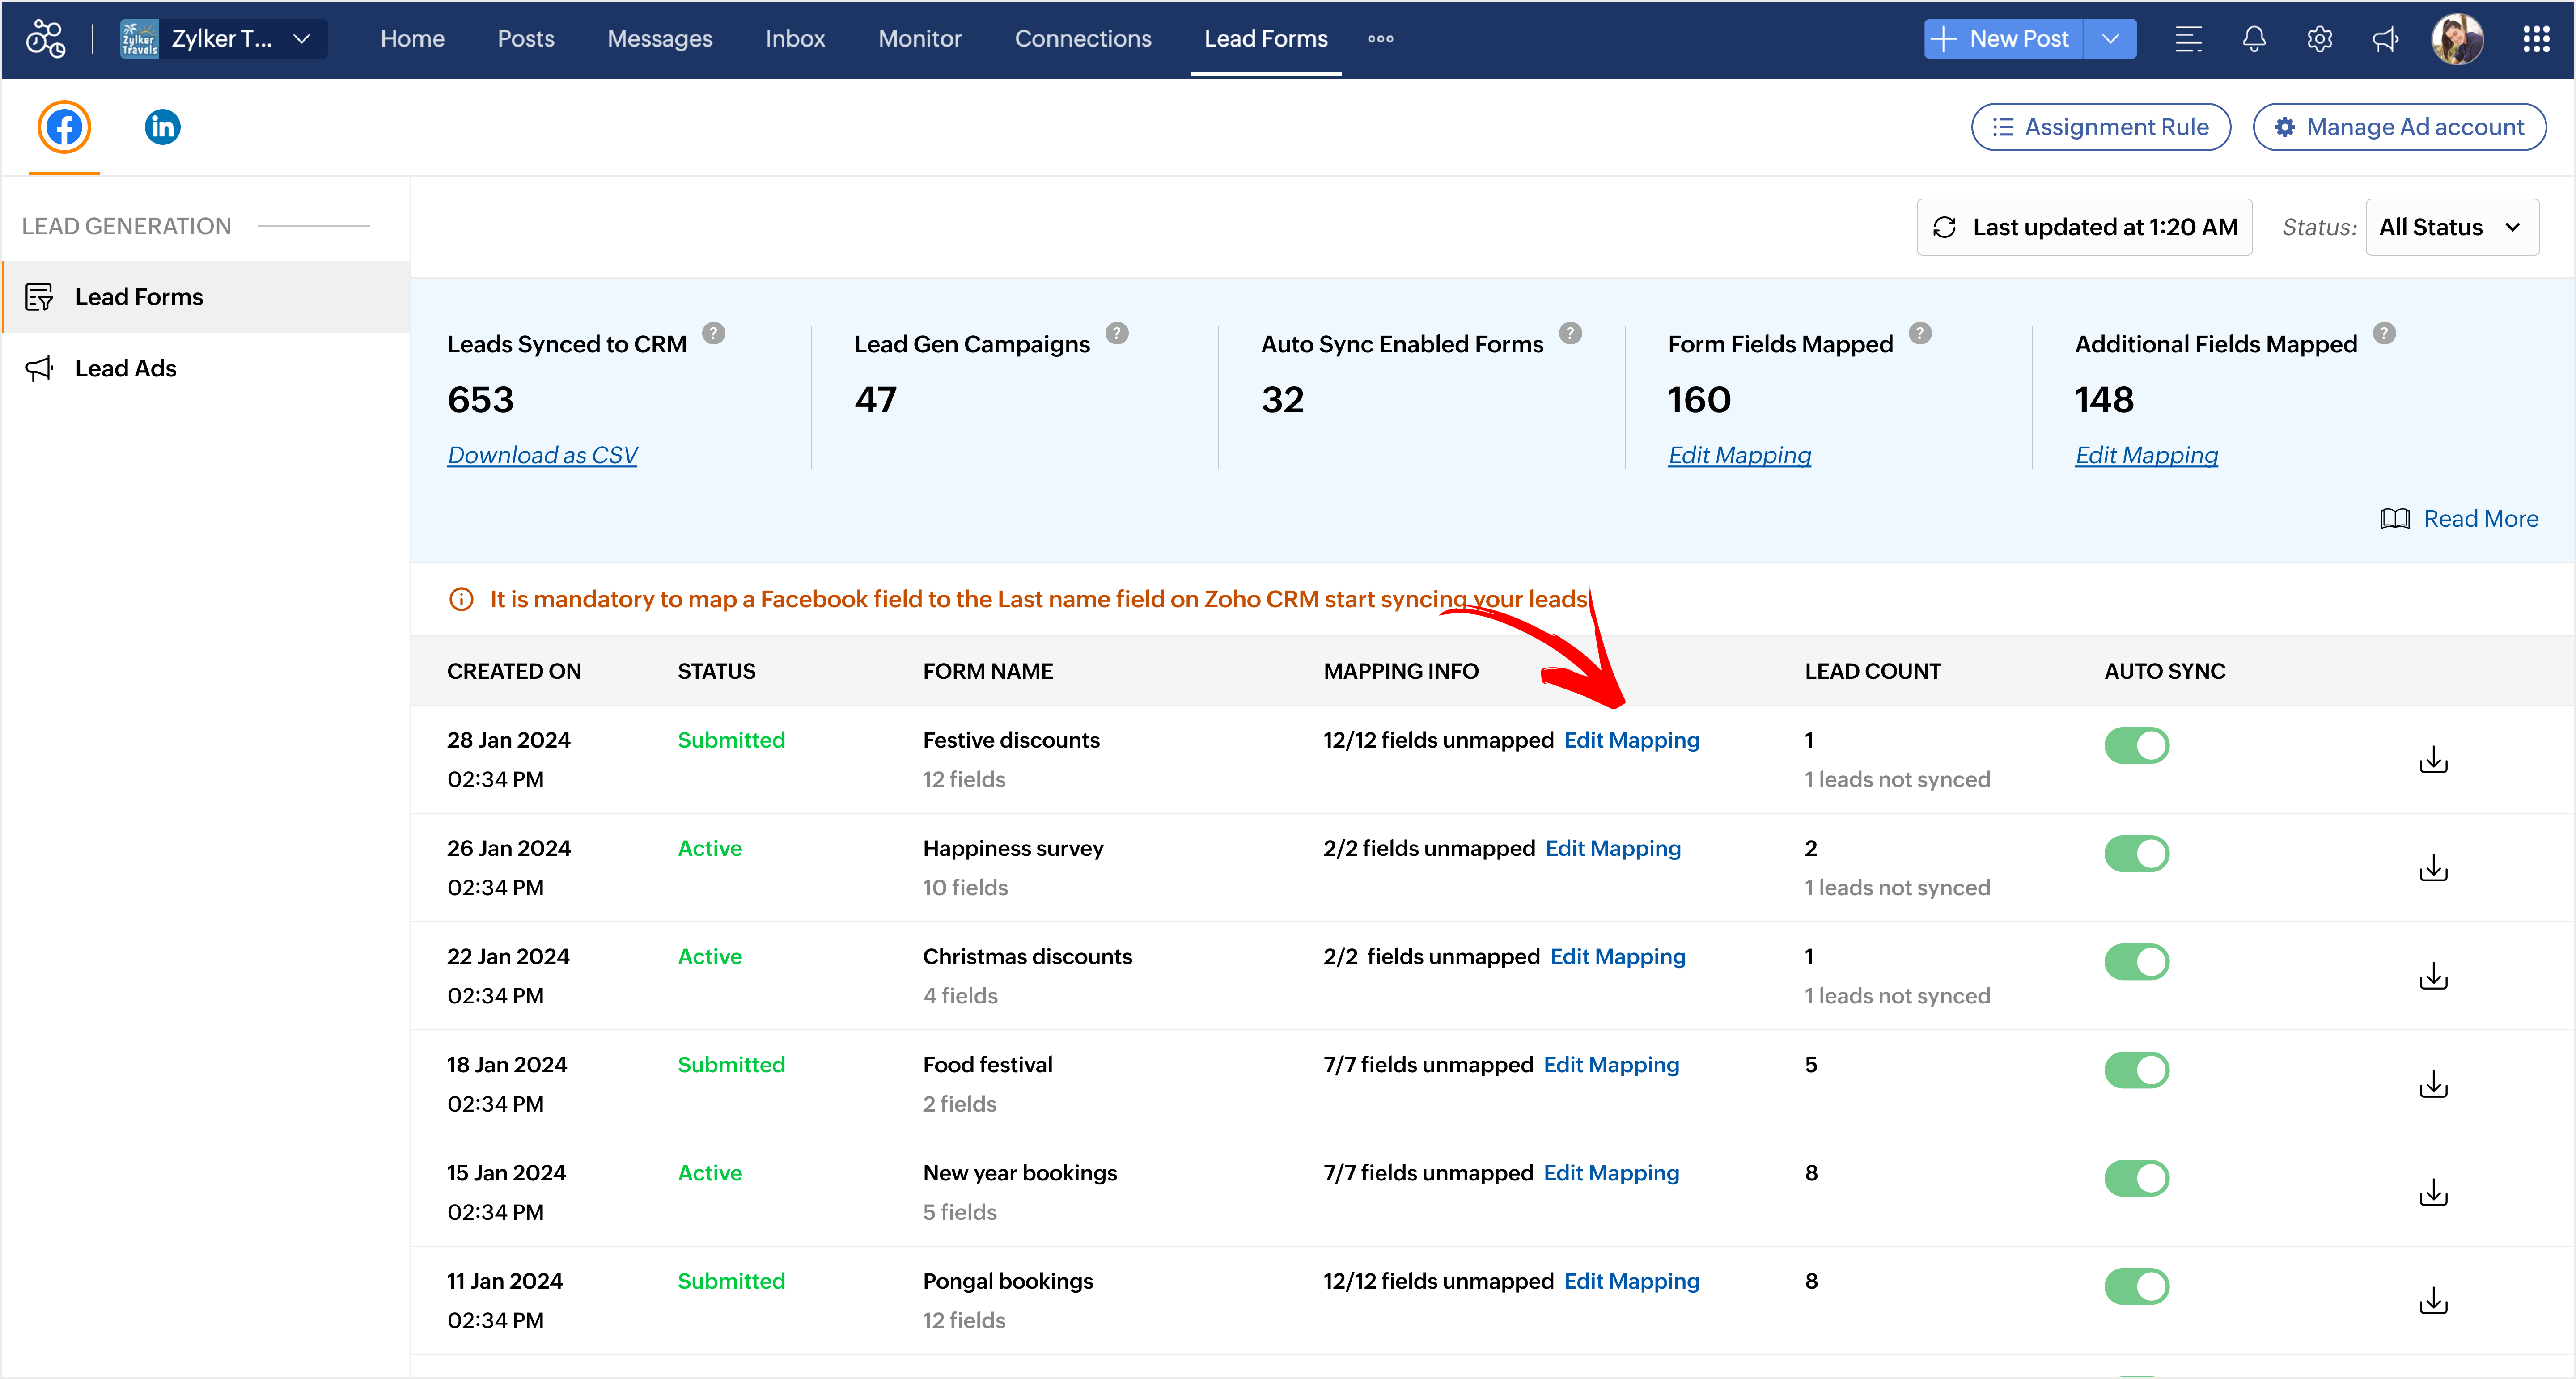Image resolution: width=2576 pixels, height=1379 pixels.
Task: Toggle auto sync for Pongal bookings
Action: click(2136, 1285)
